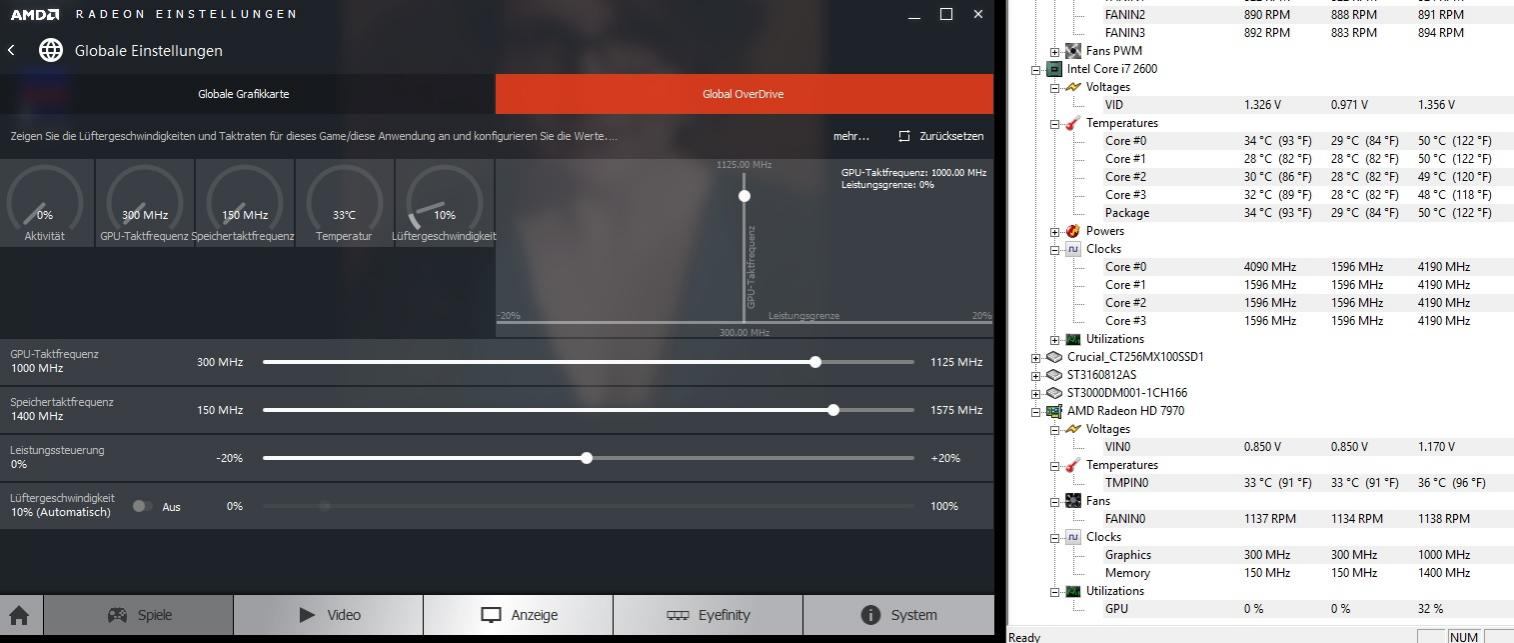The image size is (1514, 643).
Task: Collapse the Intel Core i7 2600 node
Action: [x=1036, y=69]
